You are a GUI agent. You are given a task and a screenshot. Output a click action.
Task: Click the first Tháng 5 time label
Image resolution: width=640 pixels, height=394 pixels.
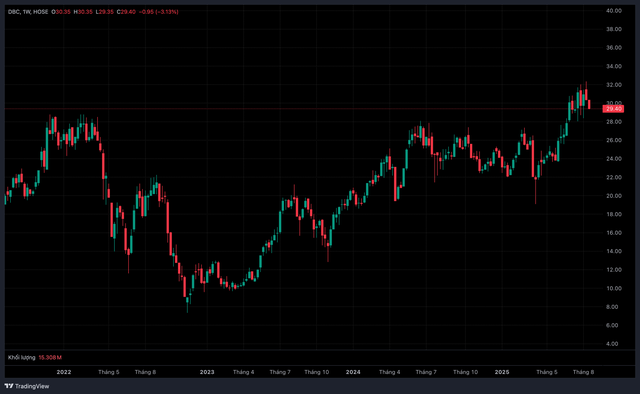tap(109, 372)
